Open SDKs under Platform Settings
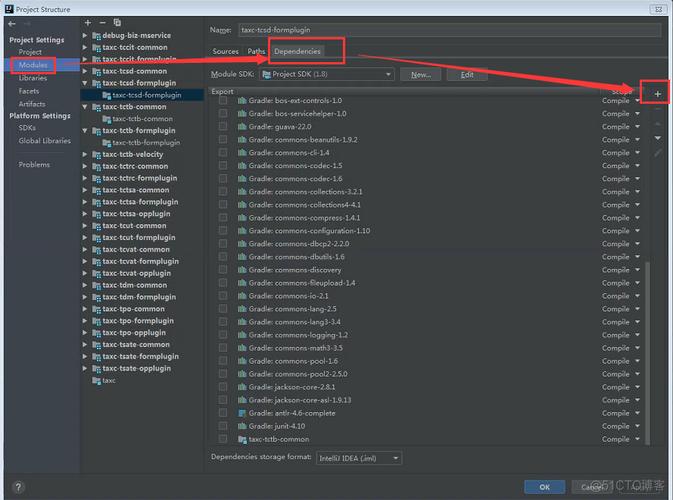Image resolution: width=673 pixels, height=500 pixels. (27, 128)
